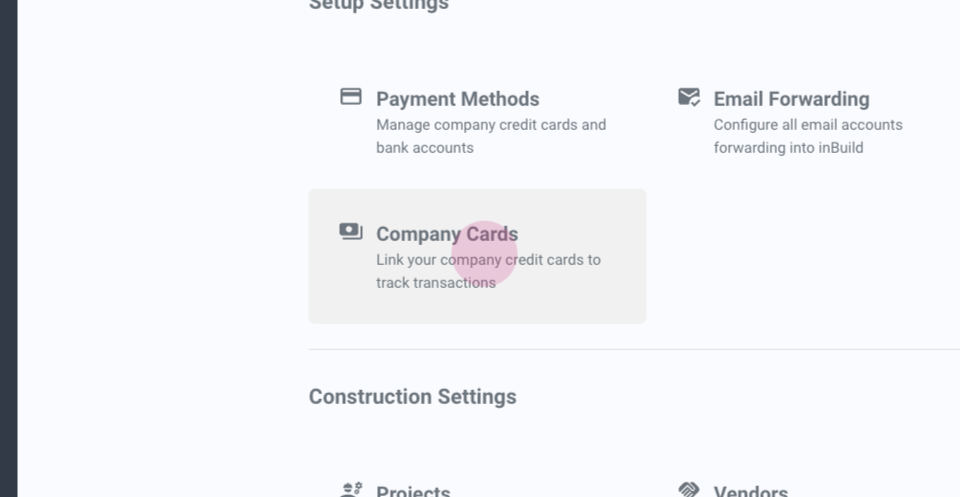
Task: Go to the Vendors settings title
Action: 750,491
